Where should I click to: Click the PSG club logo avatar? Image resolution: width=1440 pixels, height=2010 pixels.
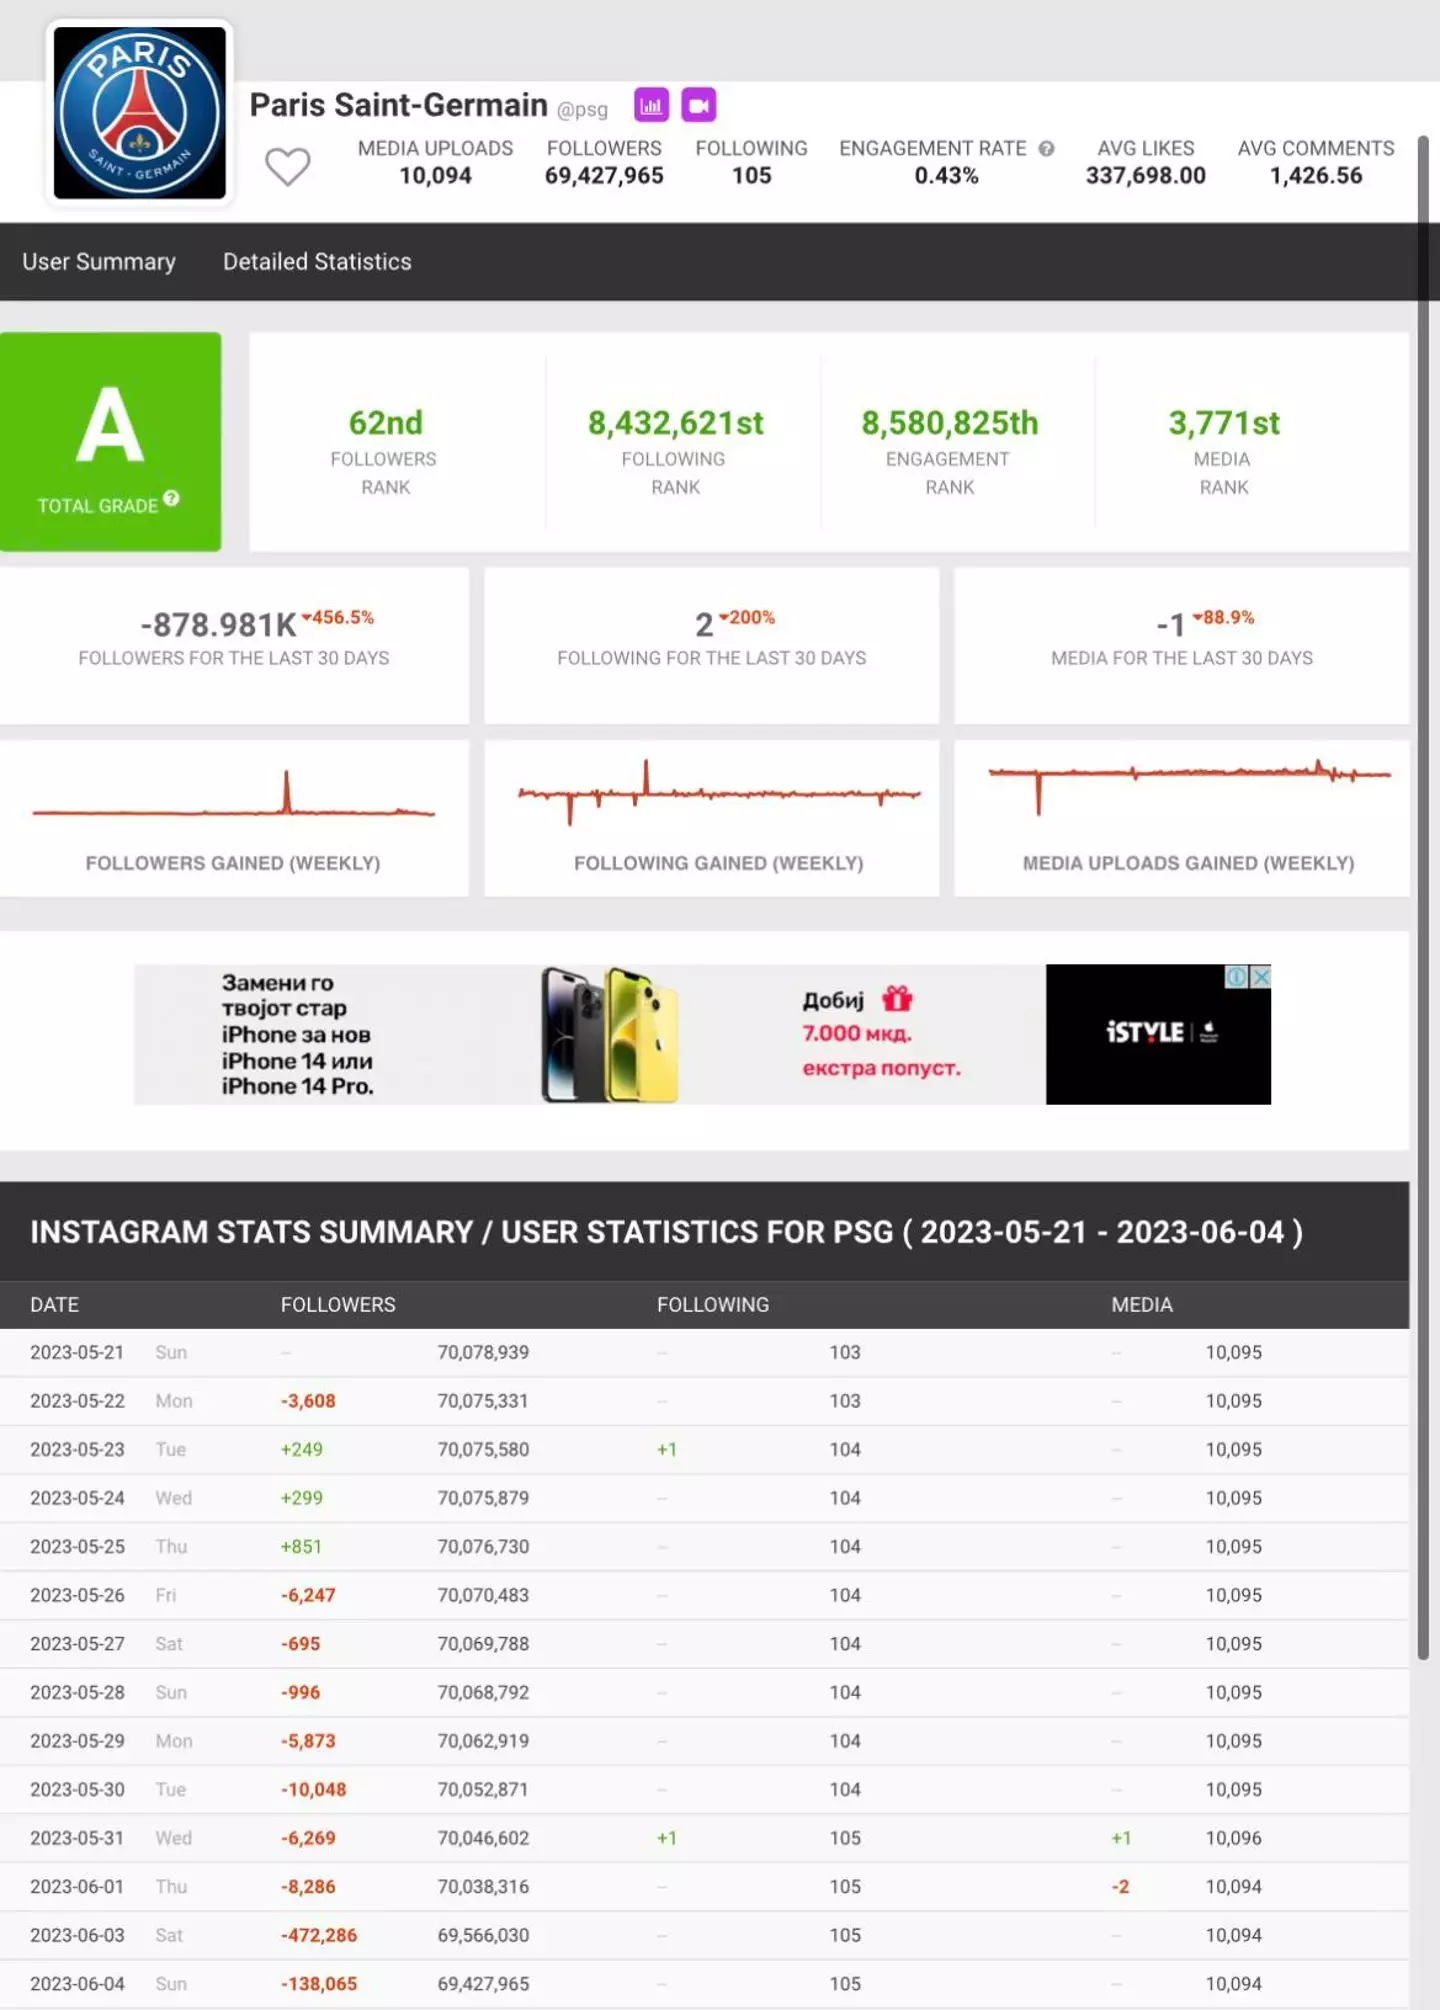(139, 113)
